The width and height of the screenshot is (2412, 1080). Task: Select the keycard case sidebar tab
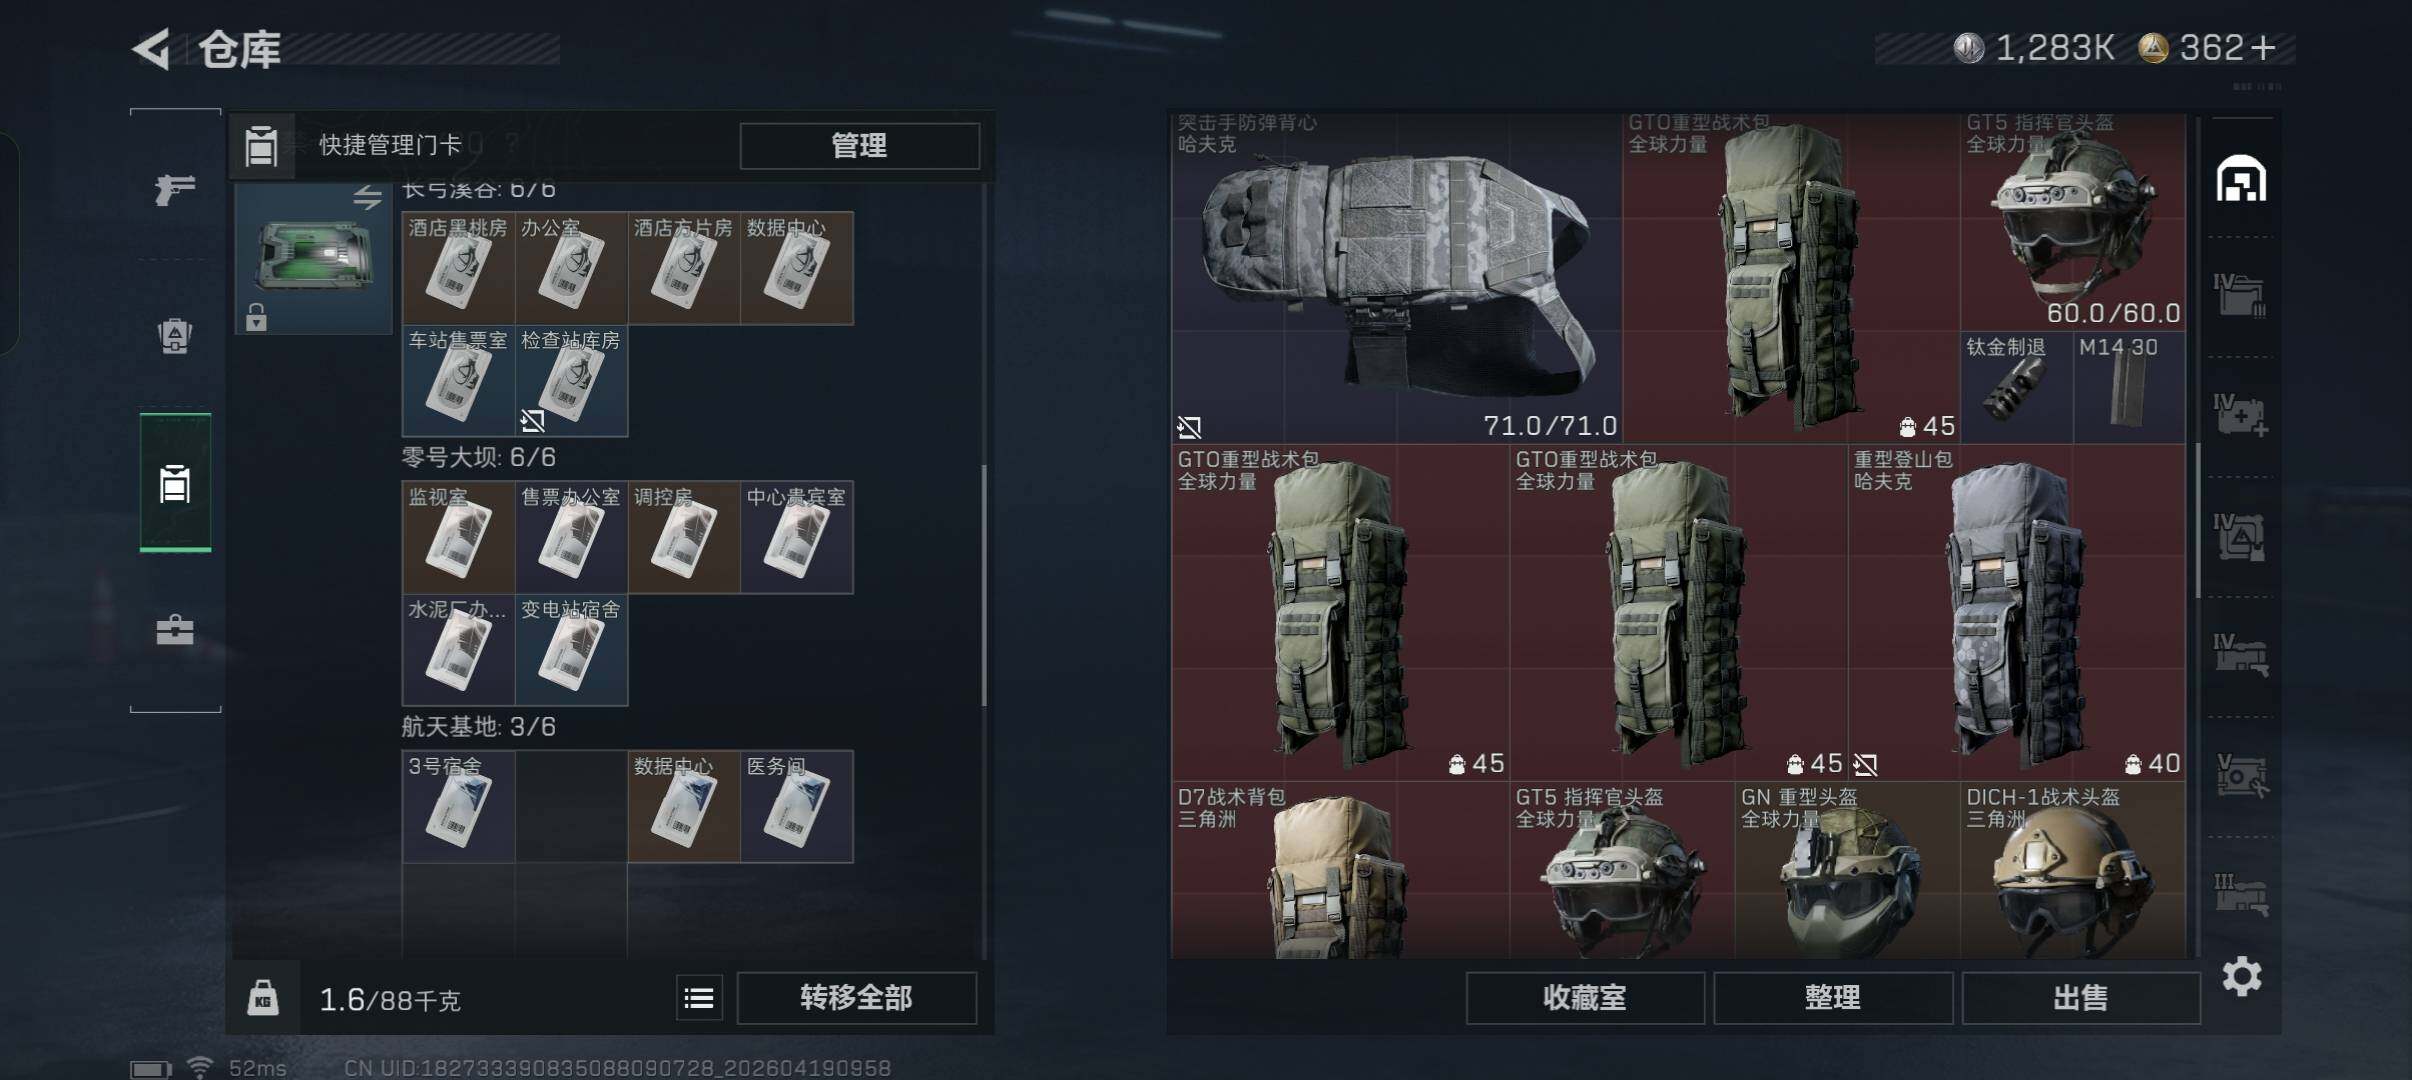coord(175,484)
